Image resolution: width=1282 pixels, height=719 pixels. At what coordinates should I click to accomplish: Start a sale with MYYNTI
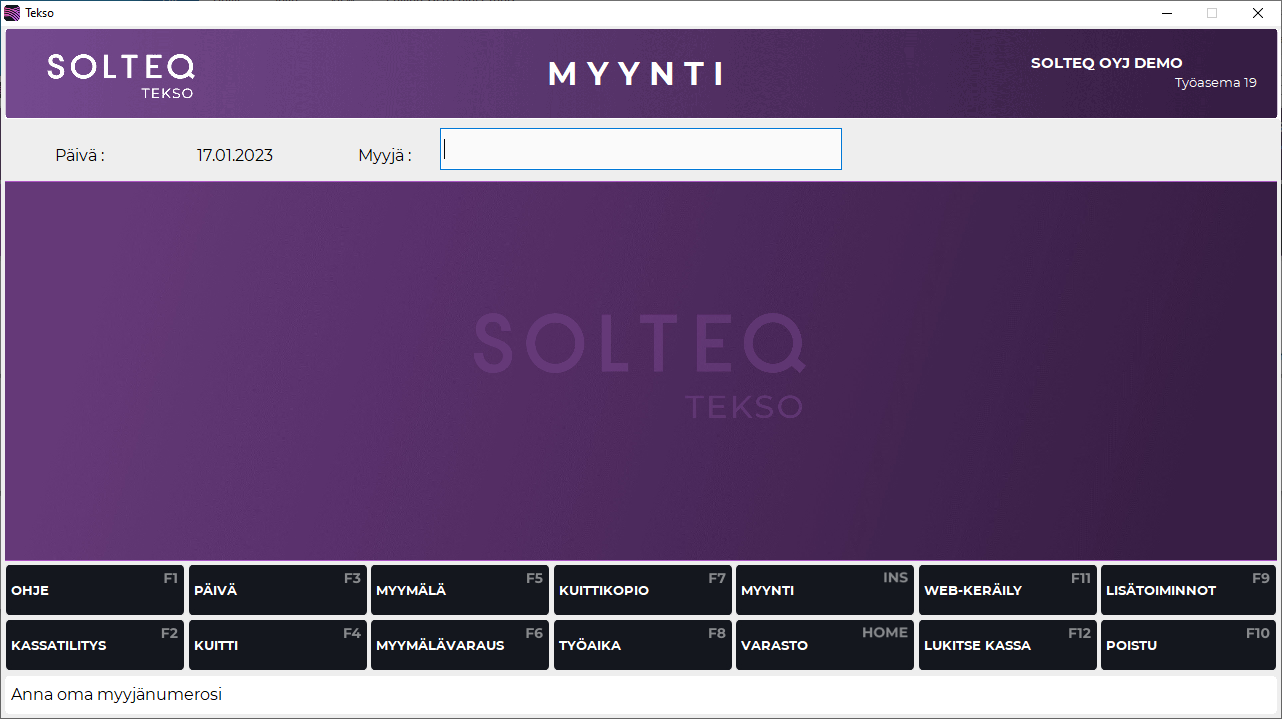[824, 590]
